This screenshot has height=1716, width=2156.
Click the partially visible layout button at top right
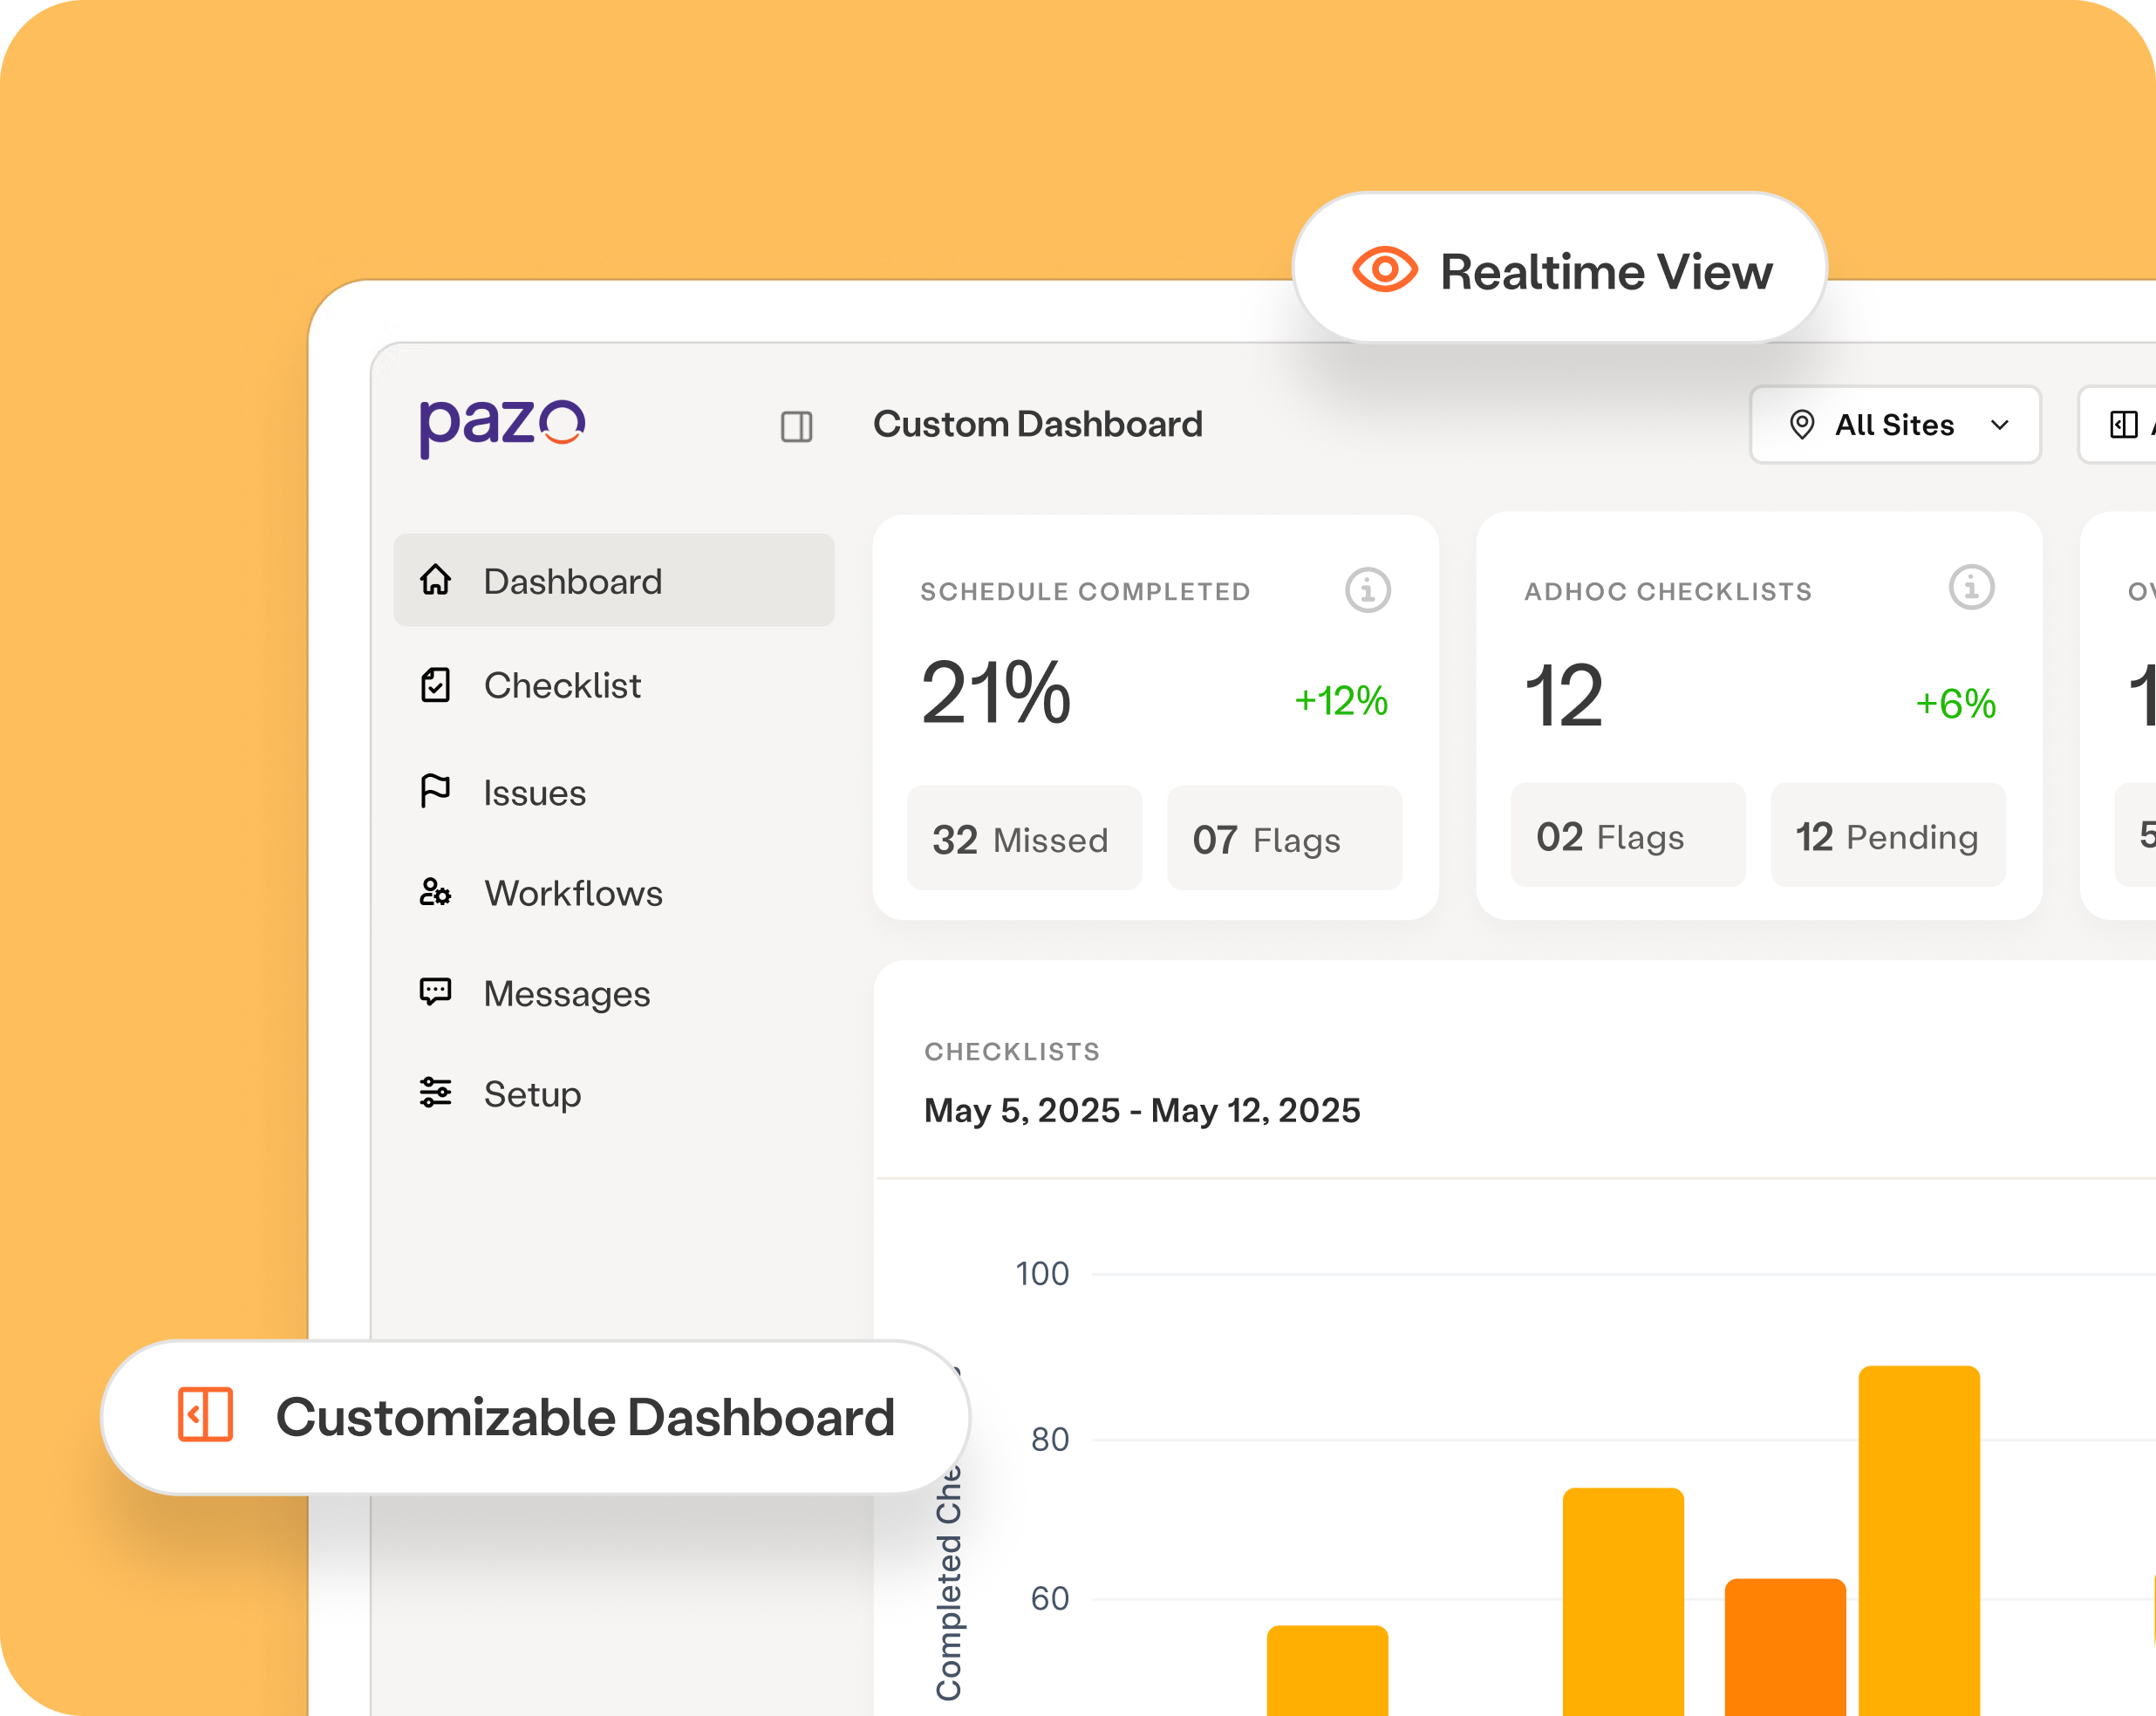click(2124, 425)
